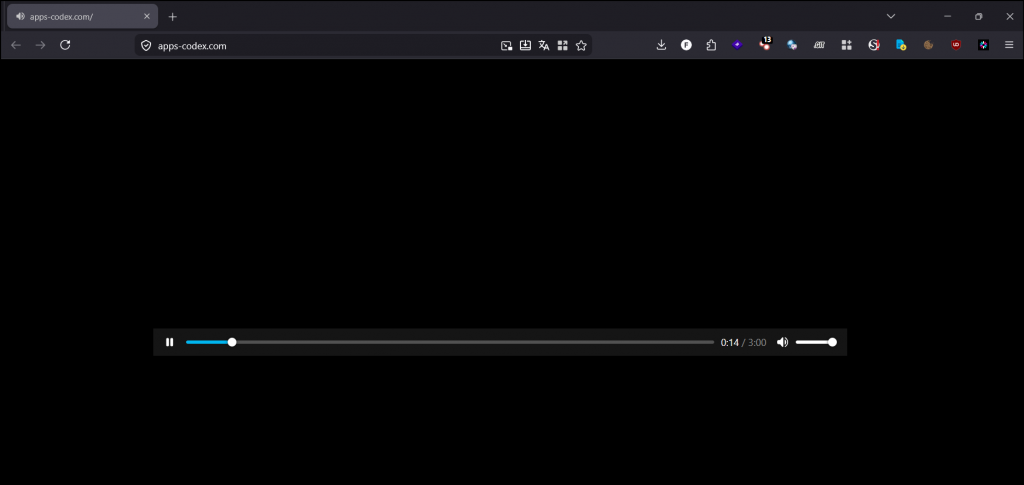Click the volume slider handle
This screenshot has height=485, width=1024.
coord(832,342)
